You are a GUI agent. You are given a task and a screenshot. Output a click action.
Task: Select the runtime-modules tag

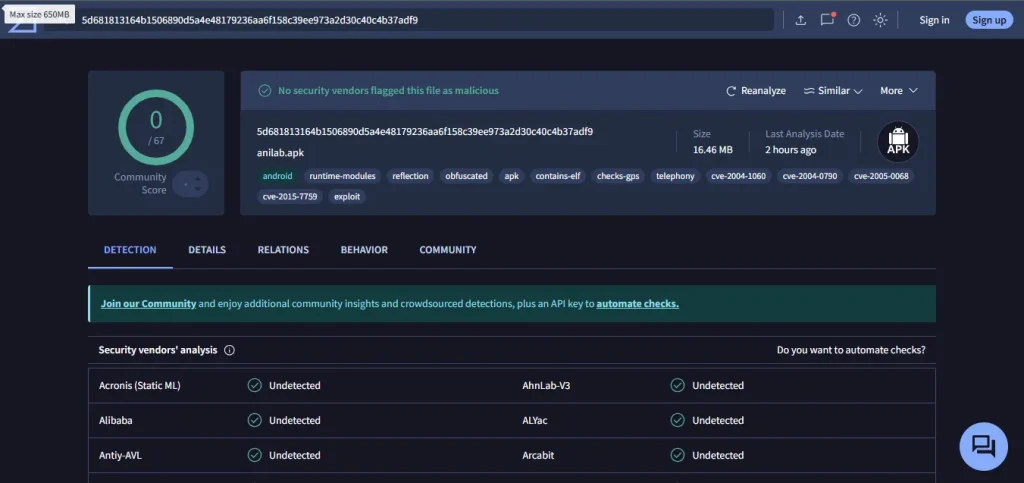coord(342,176)
